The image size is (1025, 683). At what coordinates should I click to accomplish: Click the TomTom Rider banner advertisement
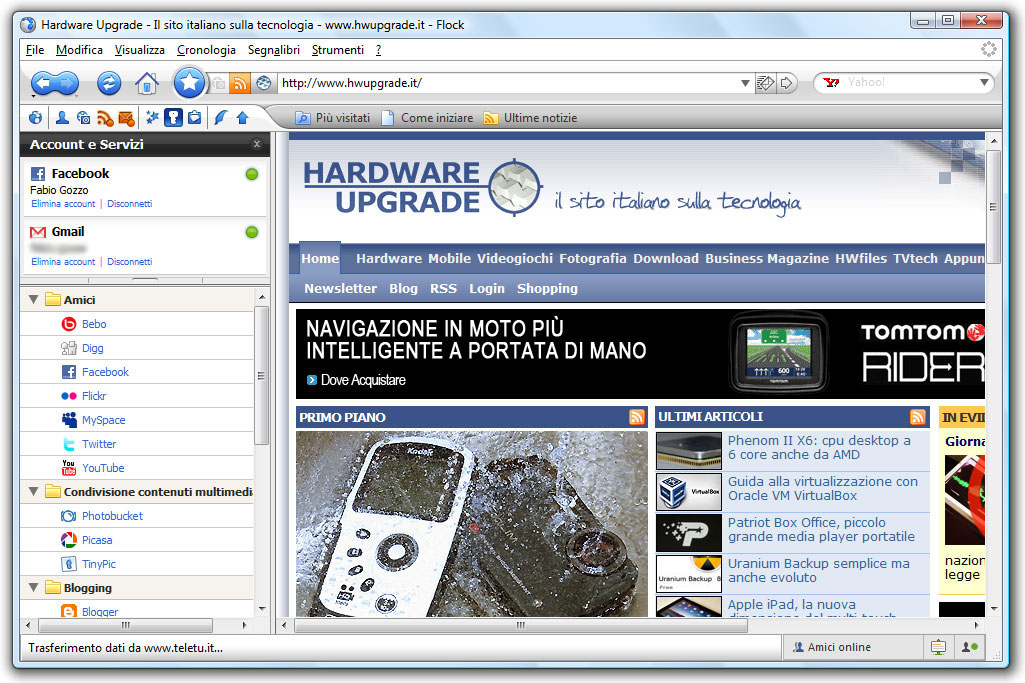click(640, 354)
